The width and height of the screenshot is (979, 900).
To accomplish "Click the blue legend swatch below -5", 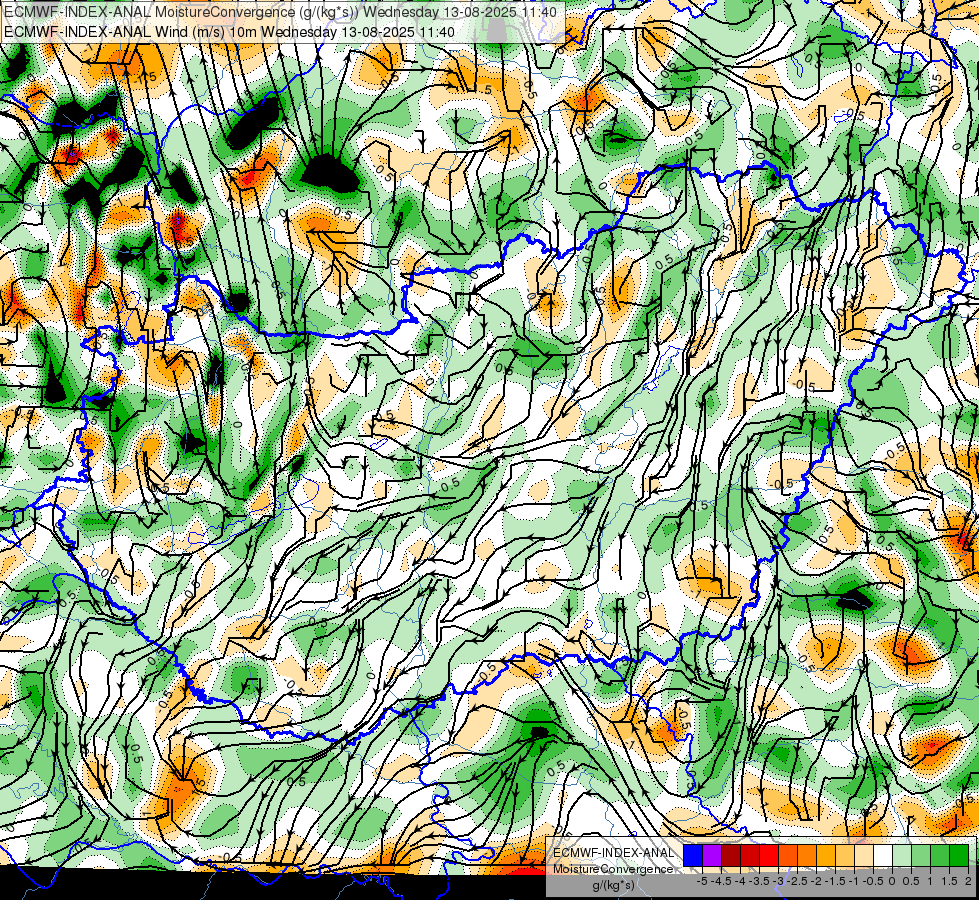I will pyautogui.click(x=692, y=855).
